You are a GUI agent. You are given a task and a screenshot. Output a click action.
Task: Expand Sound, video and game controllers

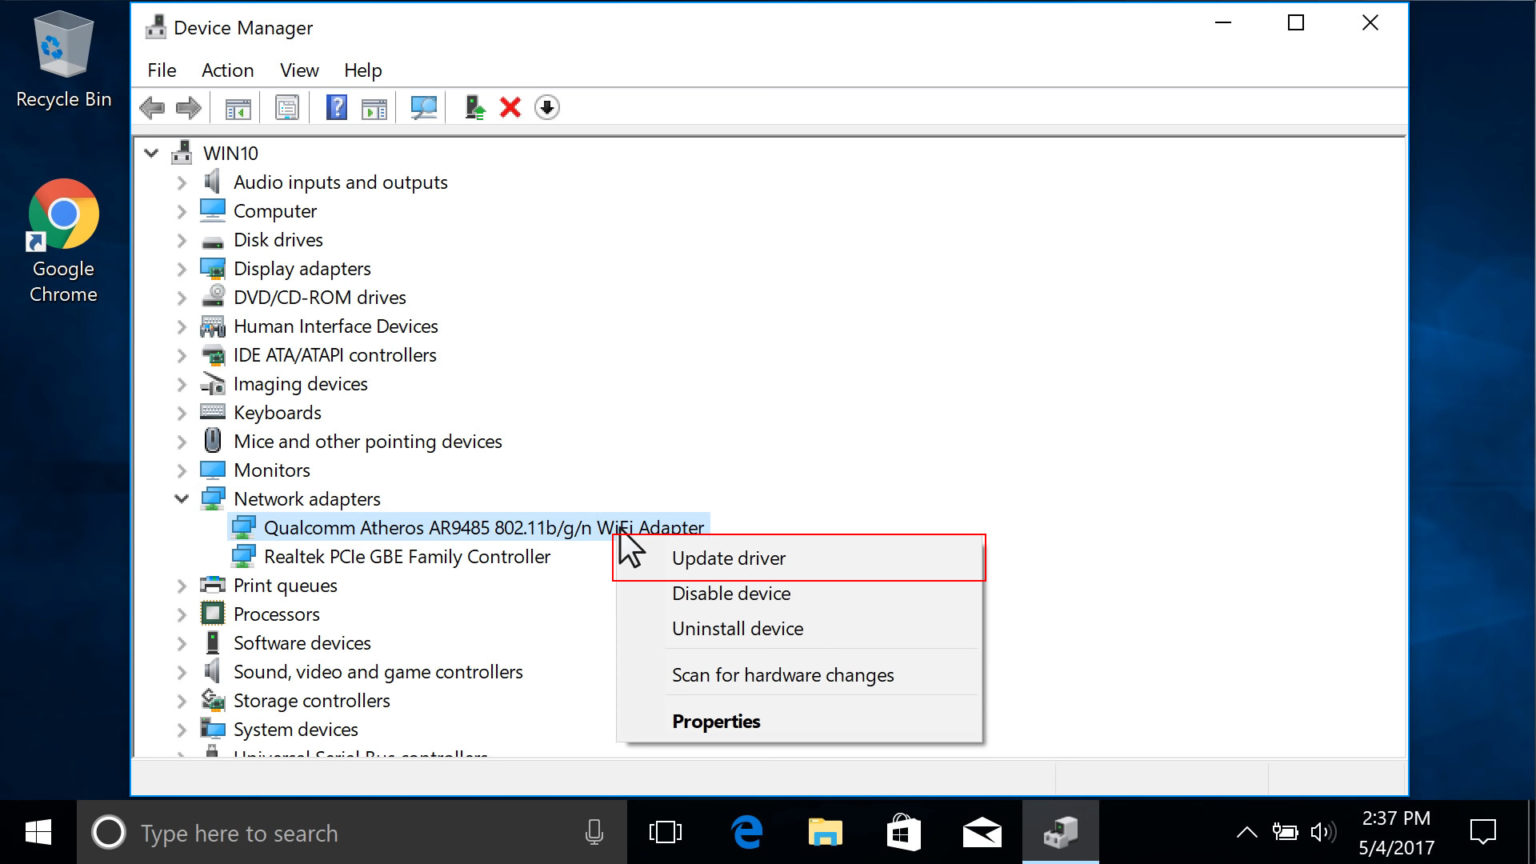coord(181,671)
